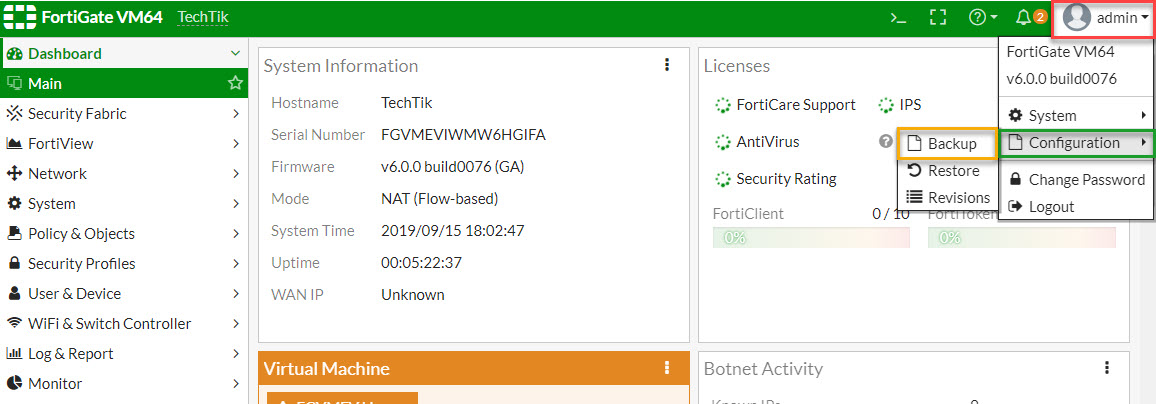Expand the Security Fabric menu
The height and width of the screenshot is (404, 1156).
124,114
